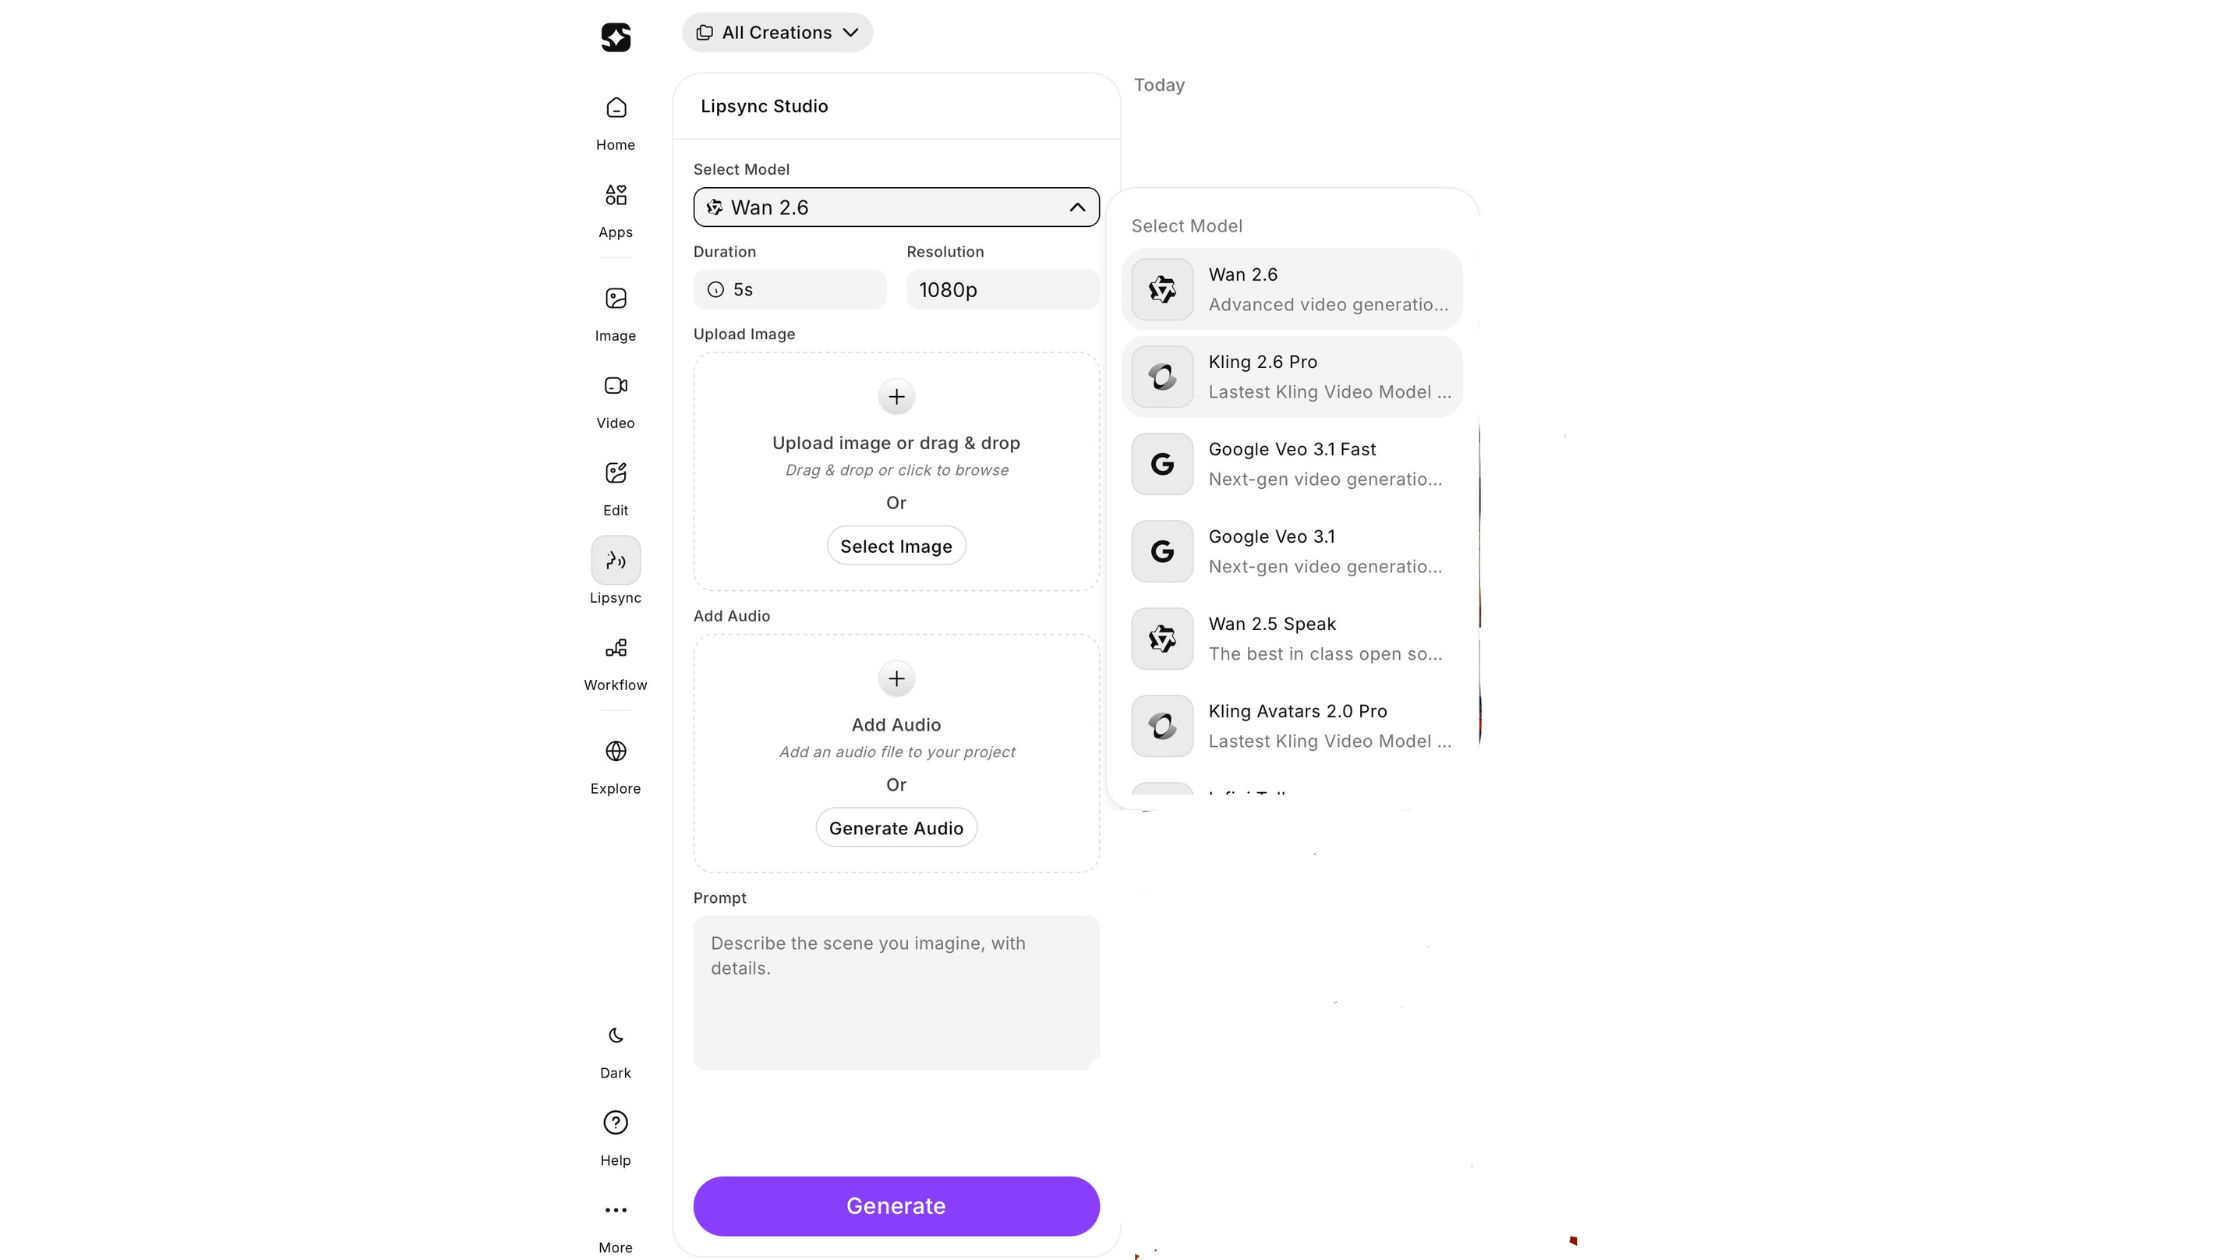Toggle Dark mode with moon icon

615,1036
